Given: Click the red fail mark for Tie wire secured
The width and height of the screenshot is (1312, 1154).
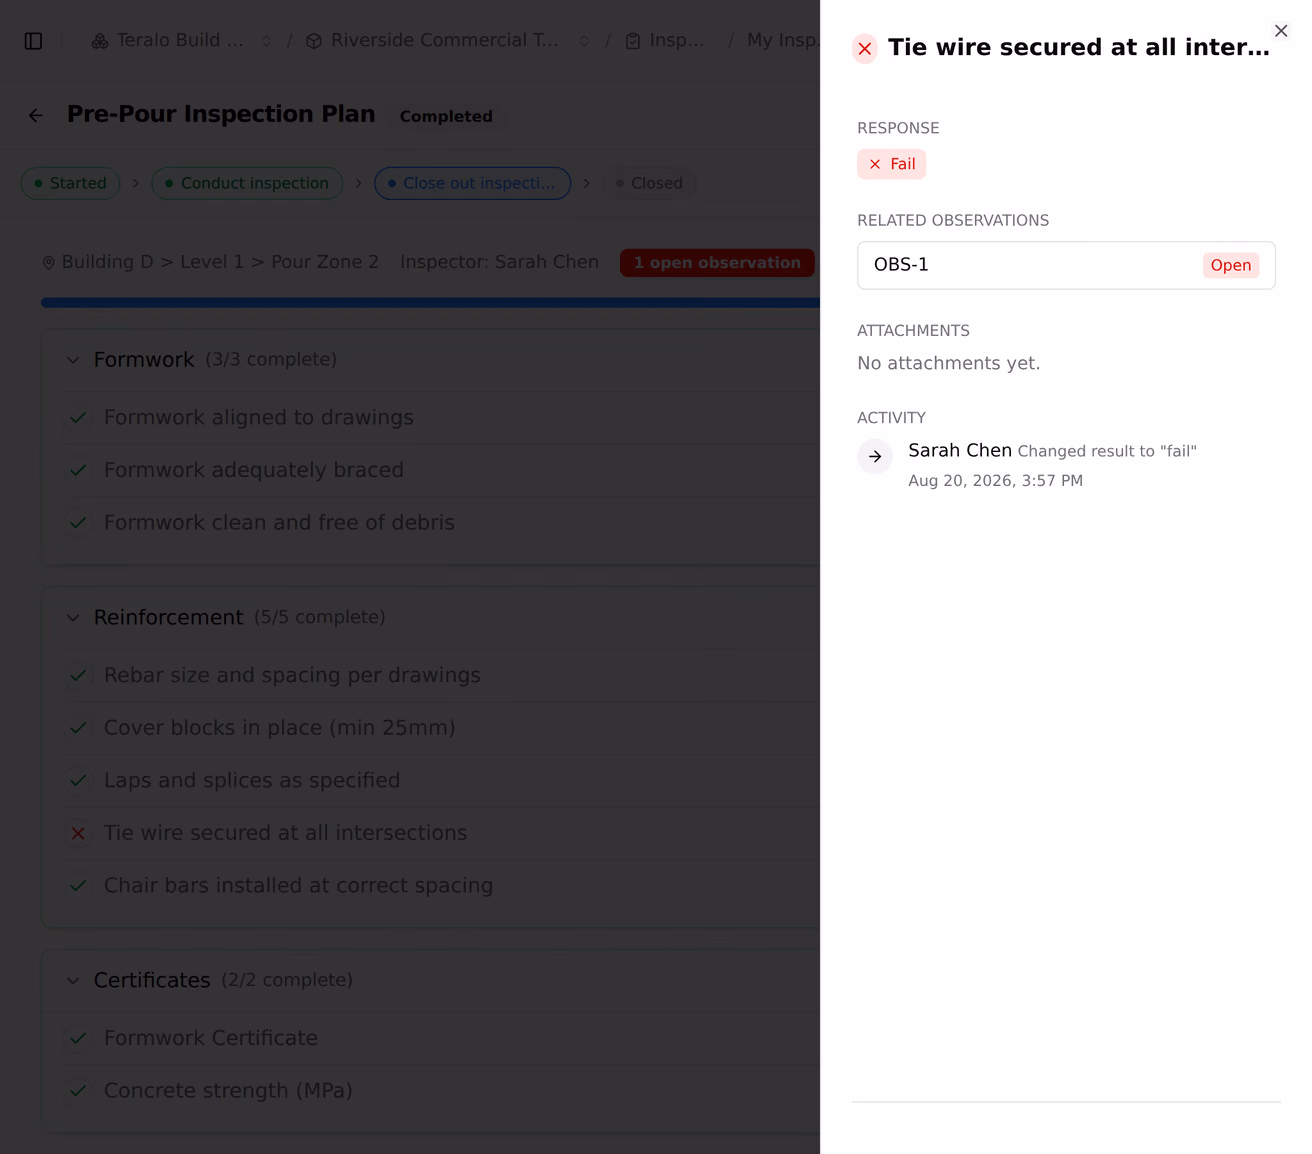Looking at the screenshot, I should [78, 833].
